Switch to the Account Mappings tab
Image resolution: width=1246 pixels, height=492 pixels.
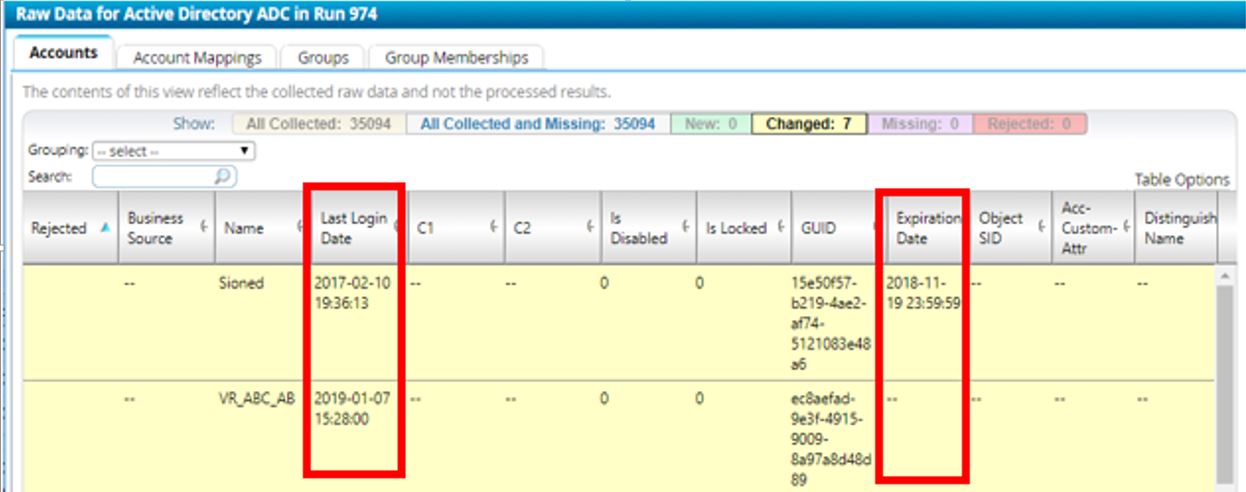point(197,58)
